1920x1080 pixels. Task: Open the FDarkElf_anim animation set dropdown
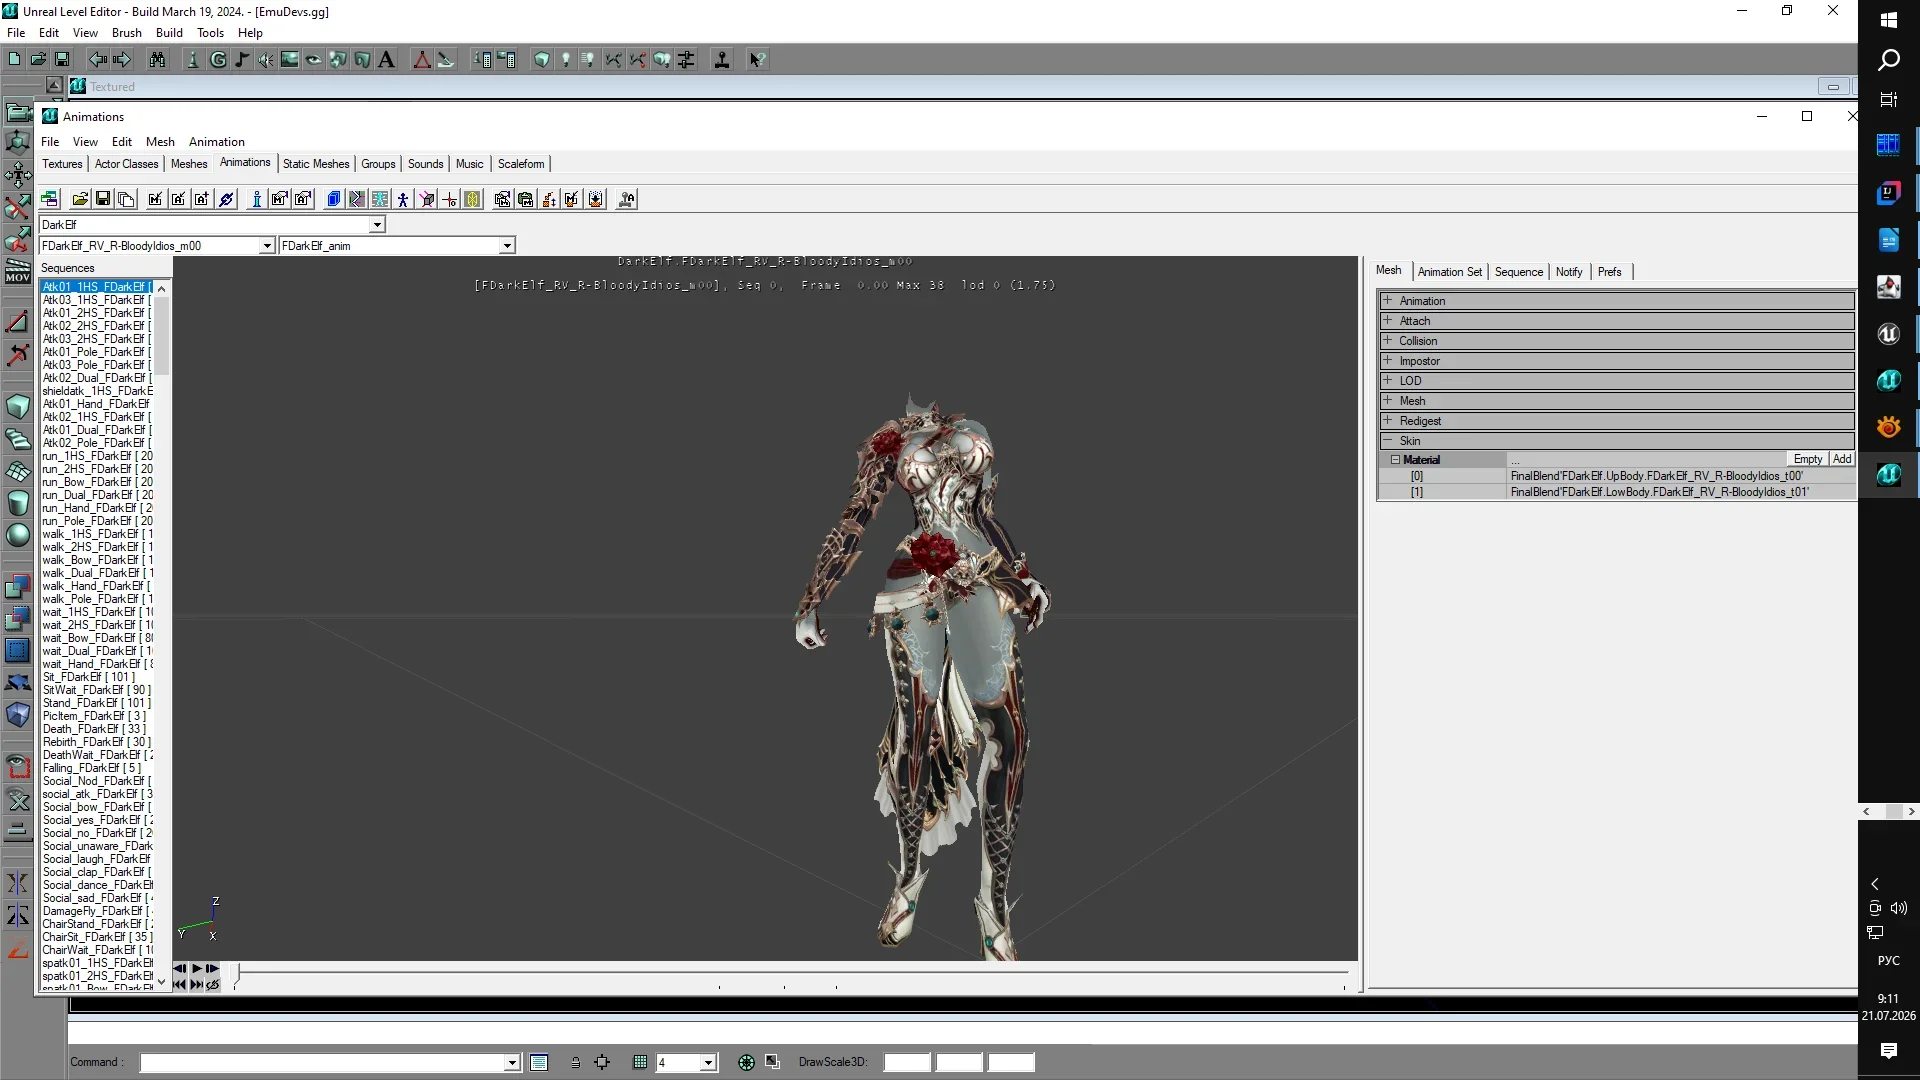click(x=507, y=246)
